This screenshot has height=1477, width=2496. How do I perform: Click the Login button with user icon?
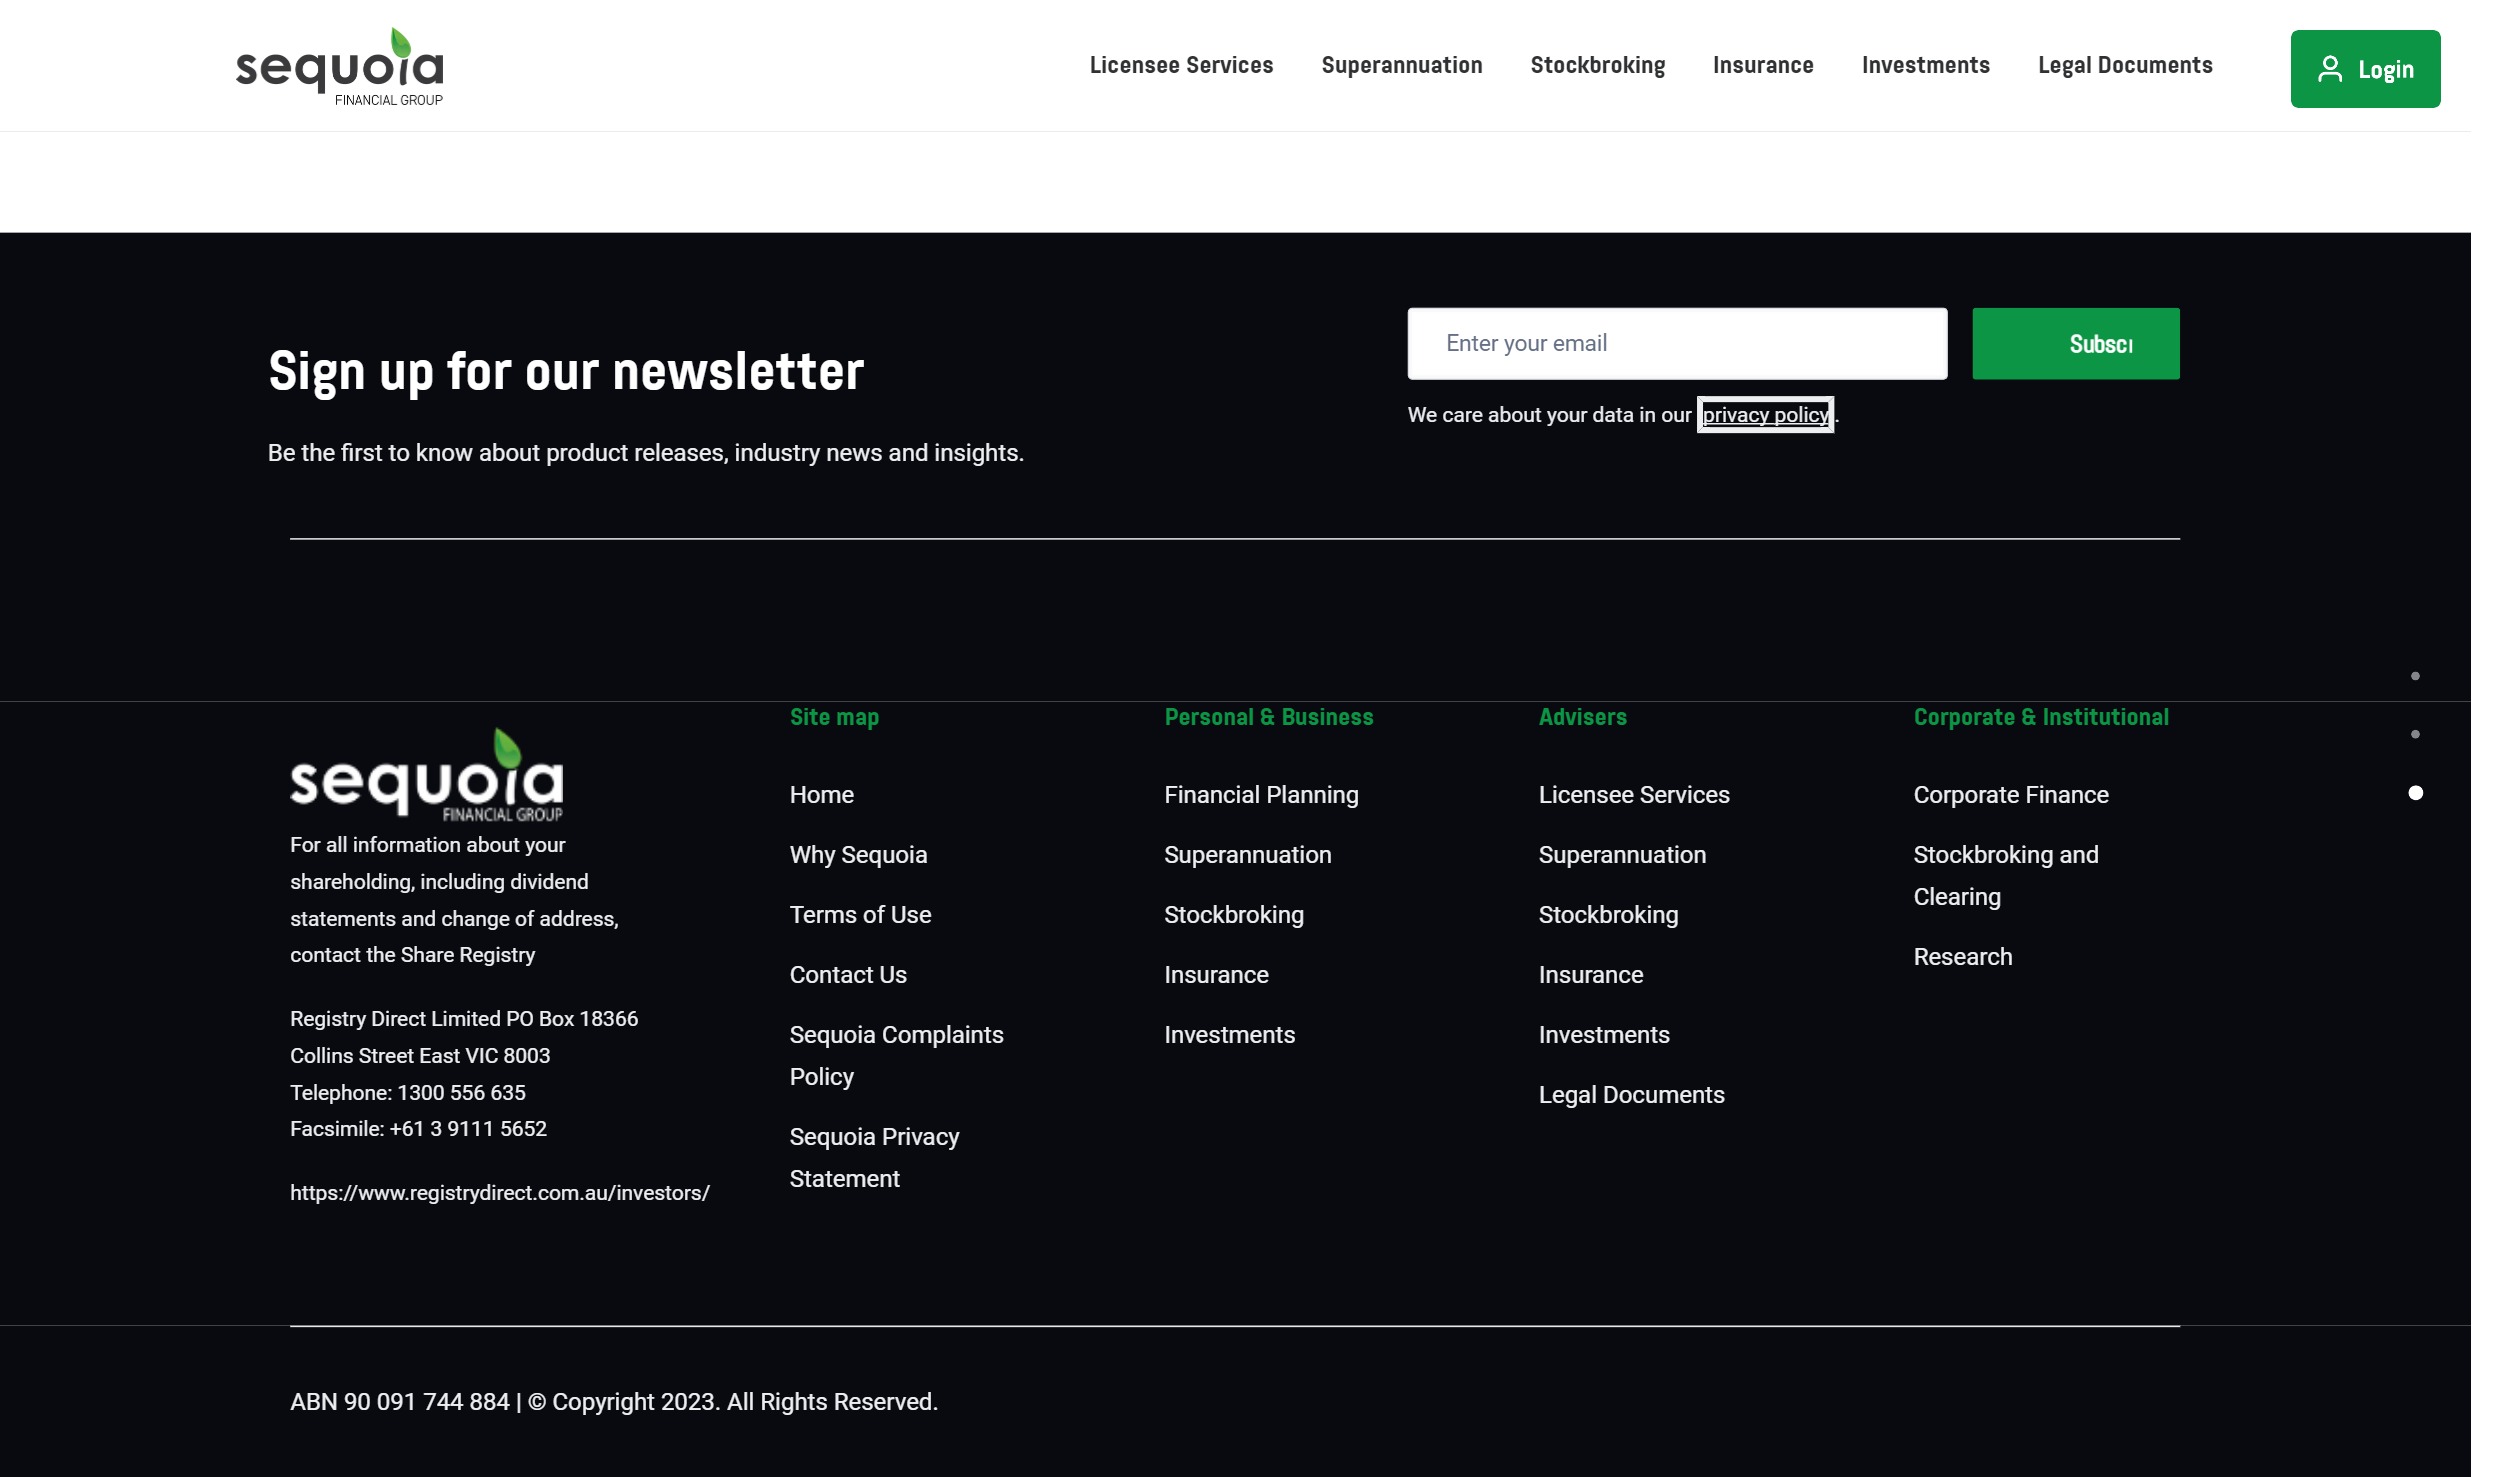[x=2364, y=69]
